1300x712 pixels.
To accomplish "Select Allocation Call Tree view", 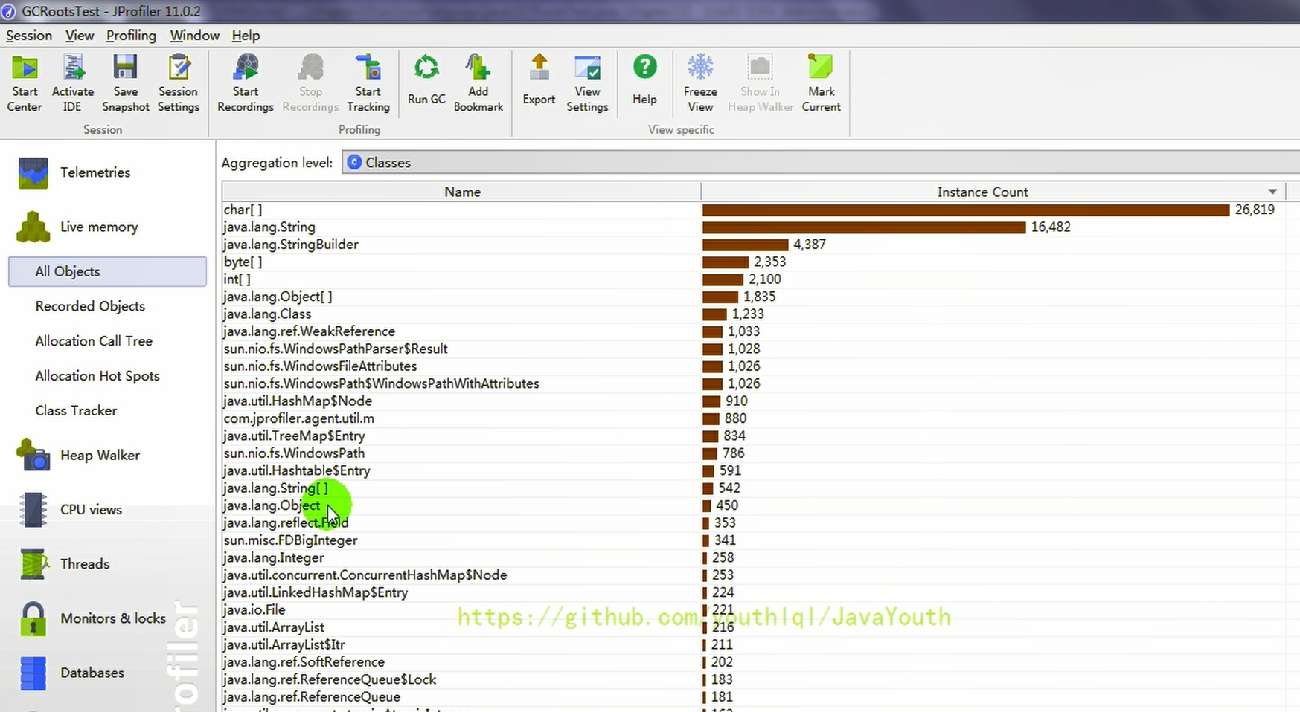I will [x=94, y=341].
